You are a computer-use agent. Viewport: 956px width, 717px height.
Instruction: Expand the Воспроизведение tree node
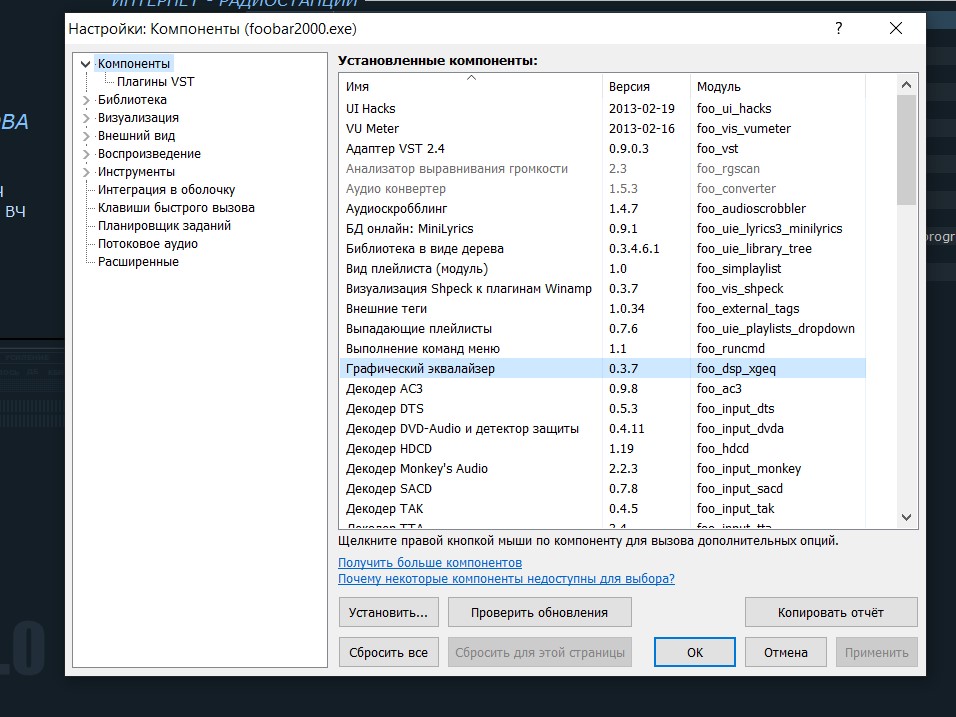click(86, 154)
